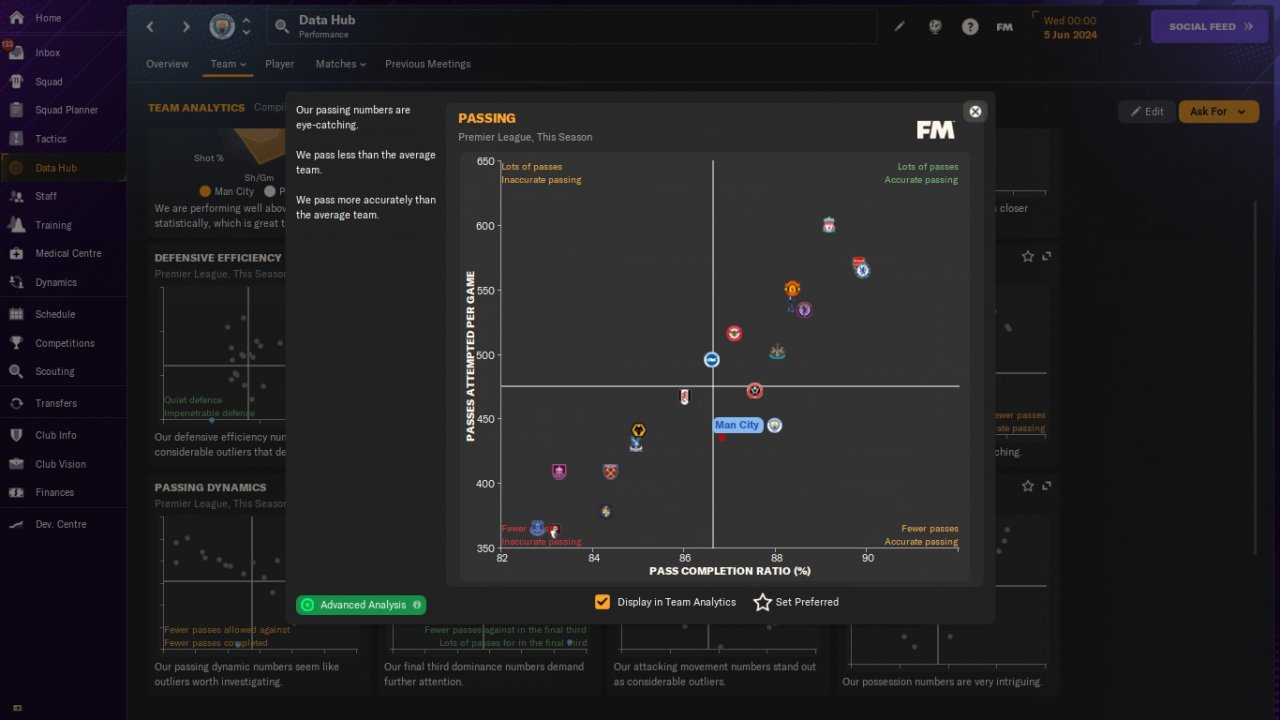This screenshot has width=1280, height=720.
Task: Open the Schedule calendar icon
Action: pyautogui.click(x=16, y=314)
